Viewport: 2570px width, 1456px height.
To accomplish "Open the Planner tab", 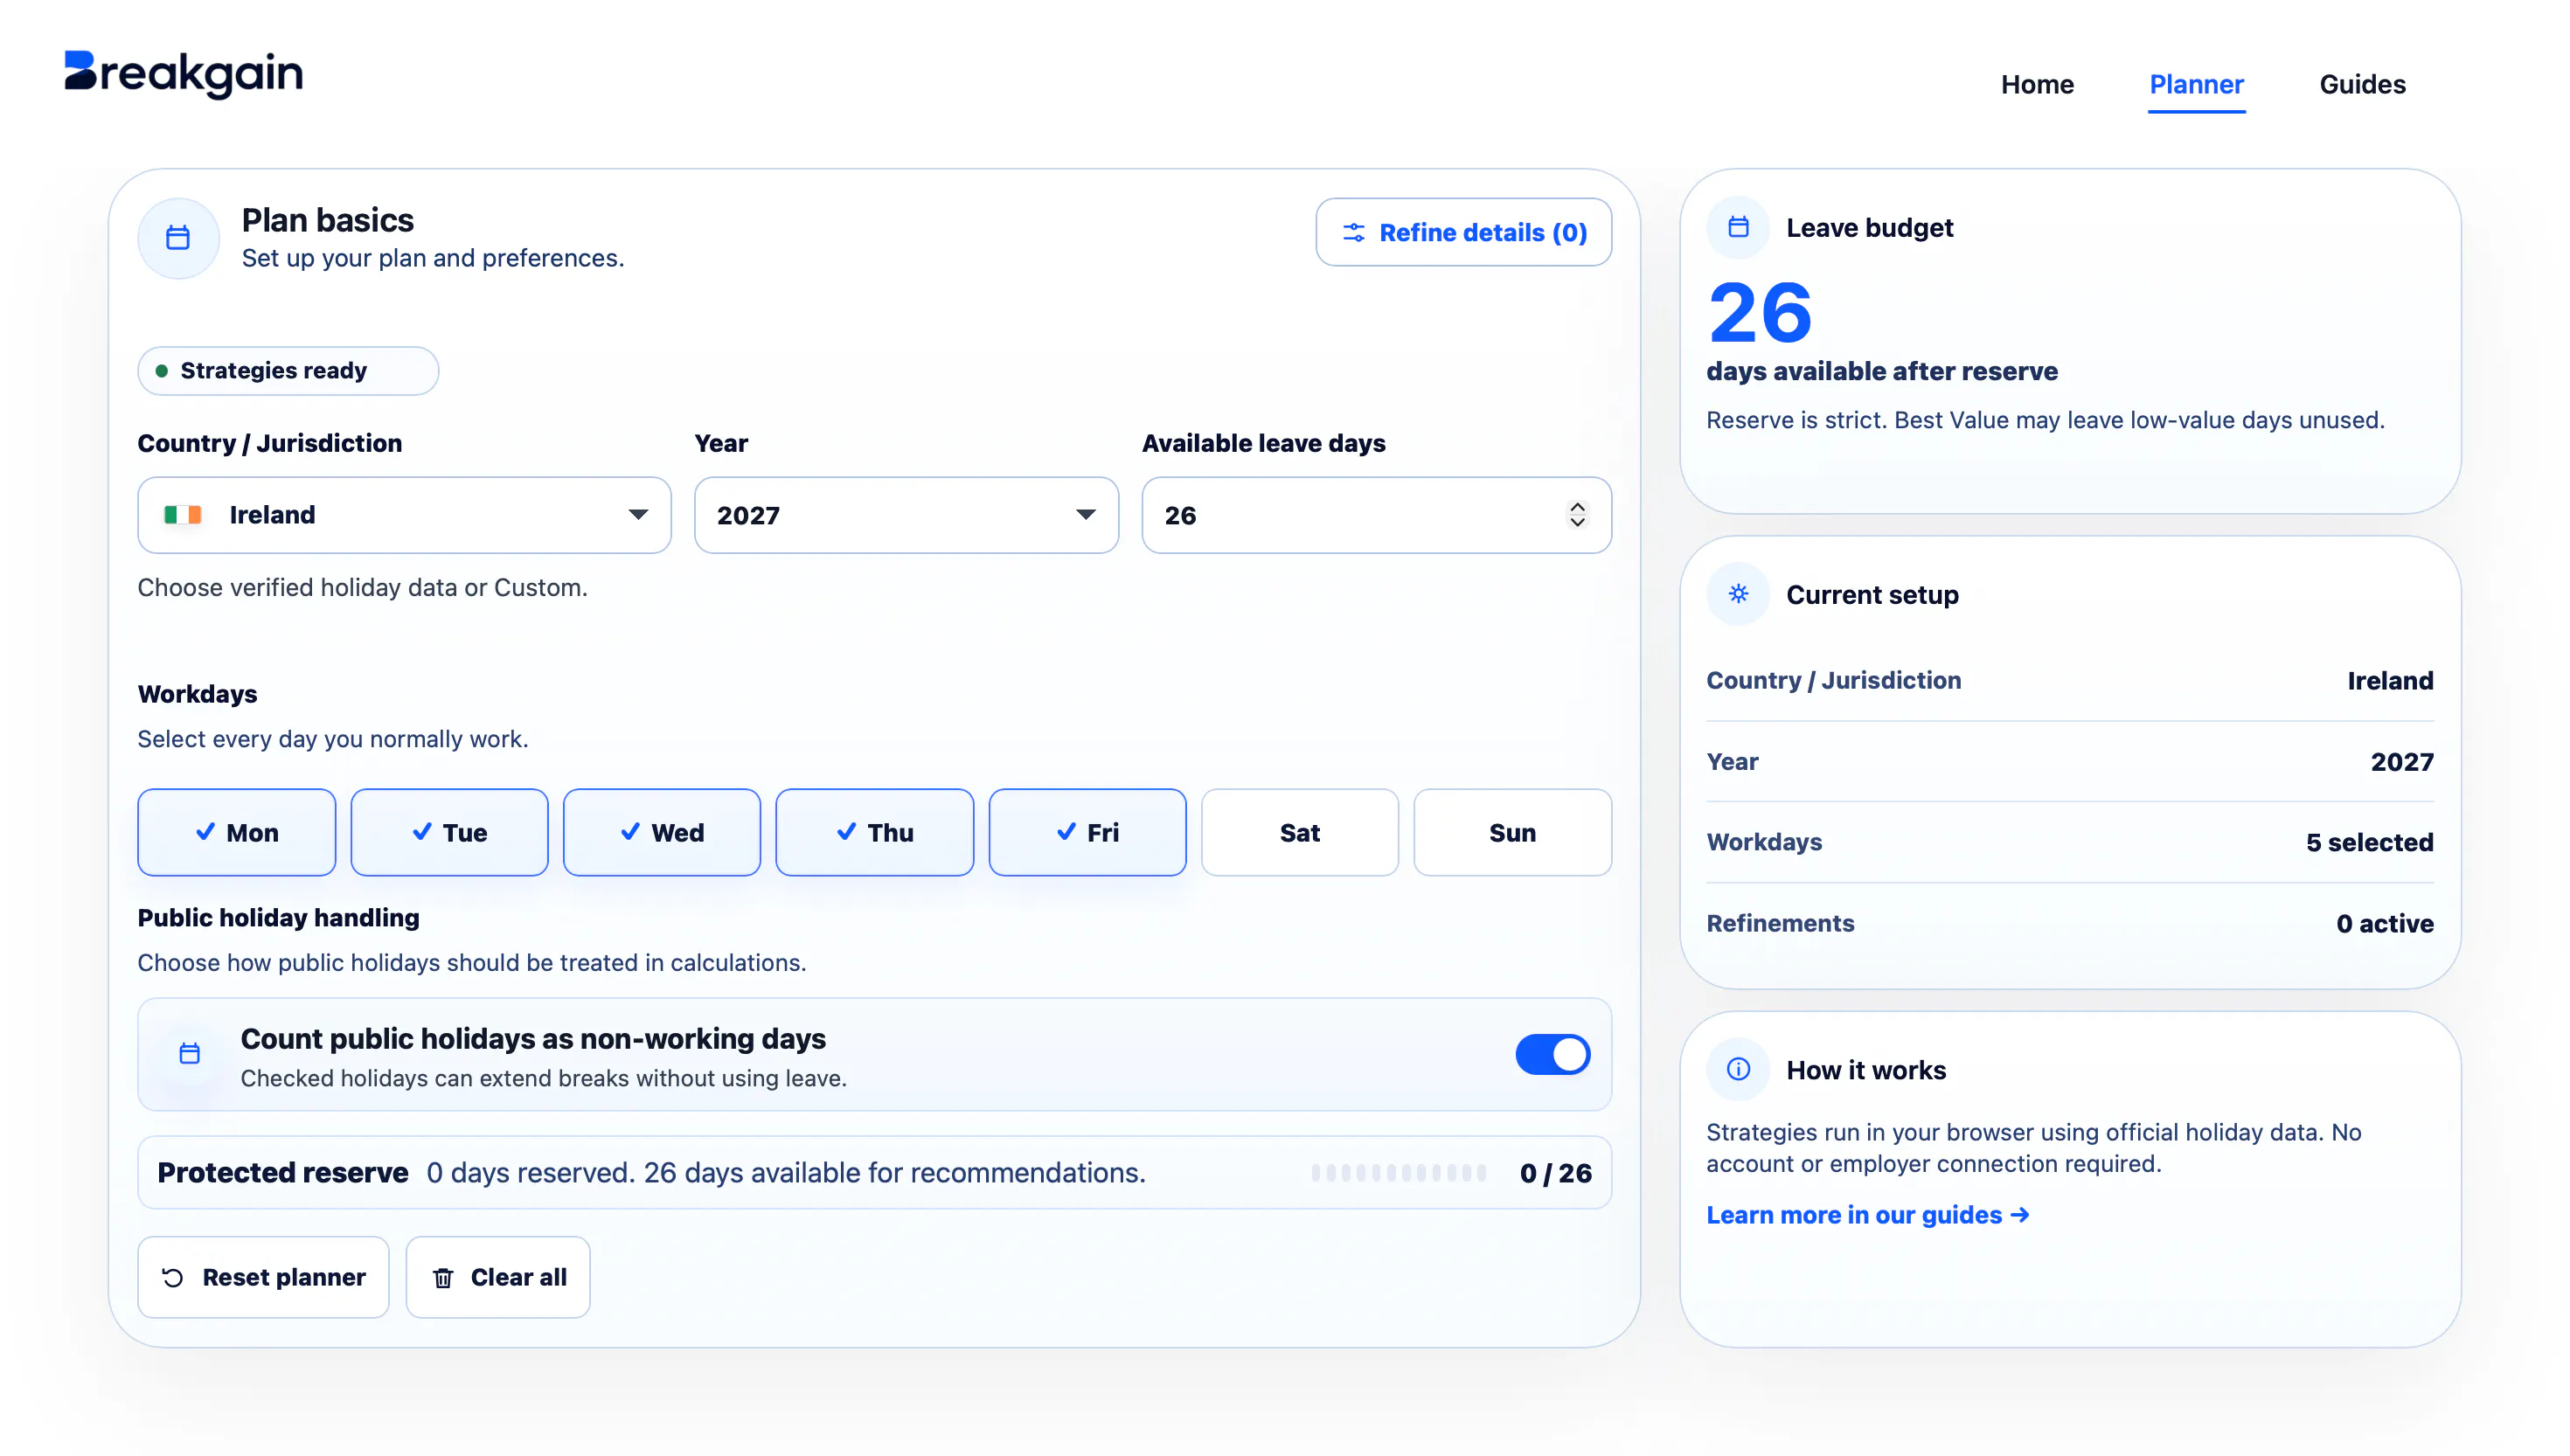I will [2196, 84].
